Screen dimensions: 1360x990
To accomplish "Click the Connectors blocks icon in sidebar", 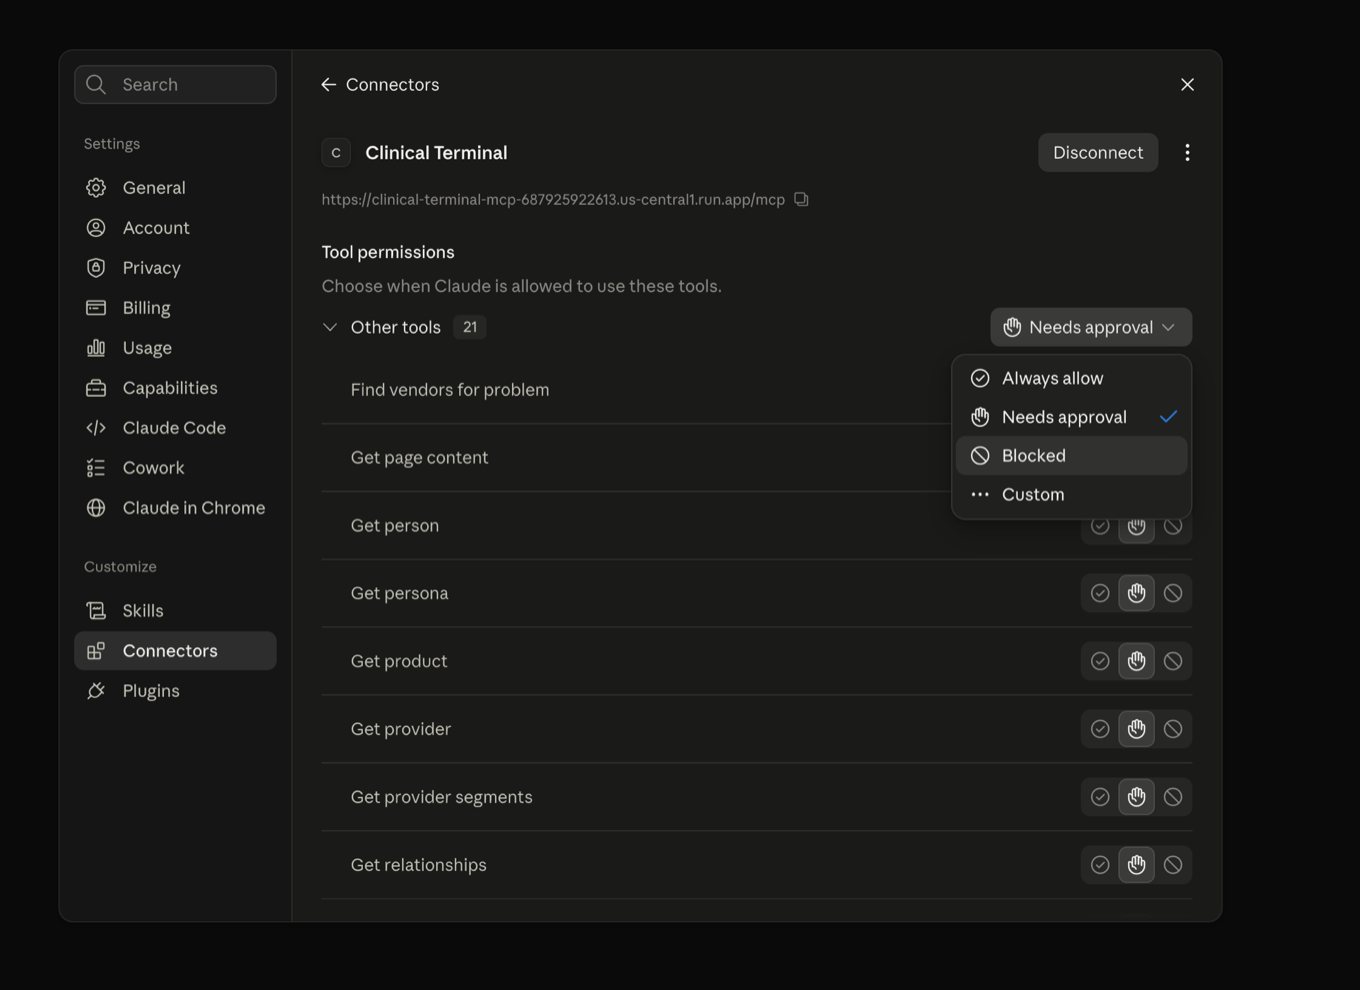I will coord(96,650).
